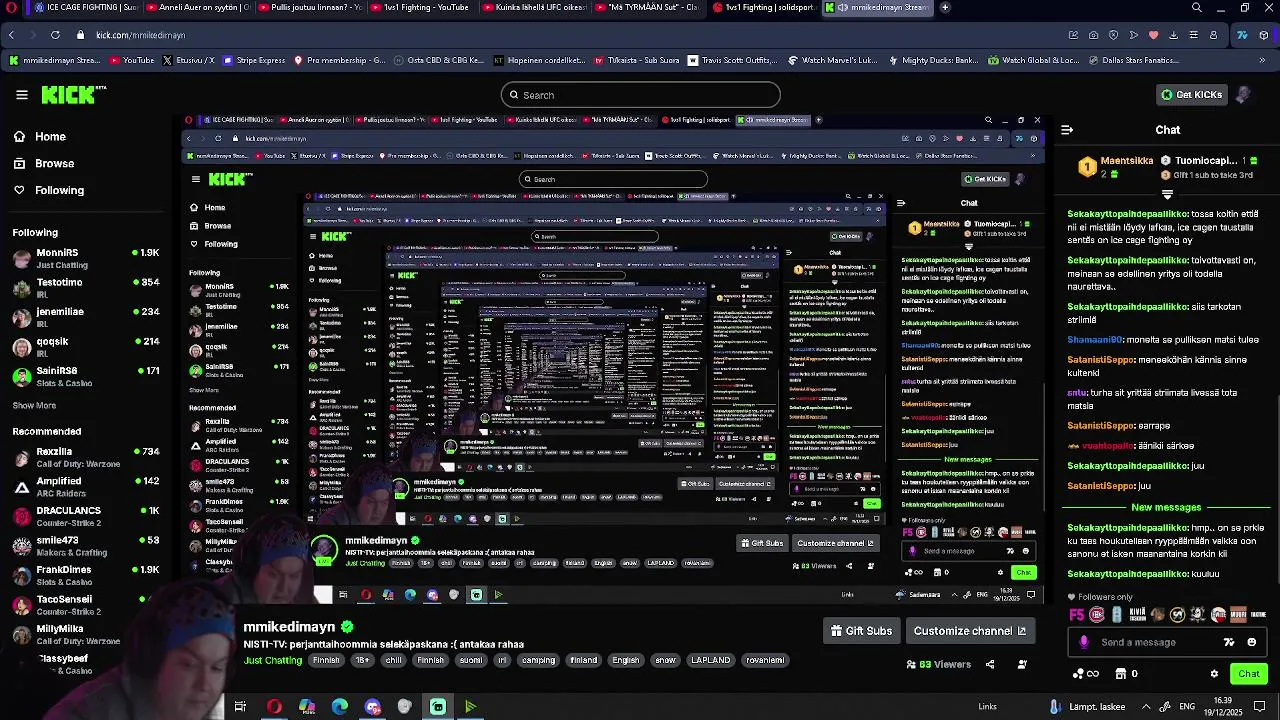
Task: Collapse the outermost Kick sidebar hamburger menu
Action: (x=22, y=95)
